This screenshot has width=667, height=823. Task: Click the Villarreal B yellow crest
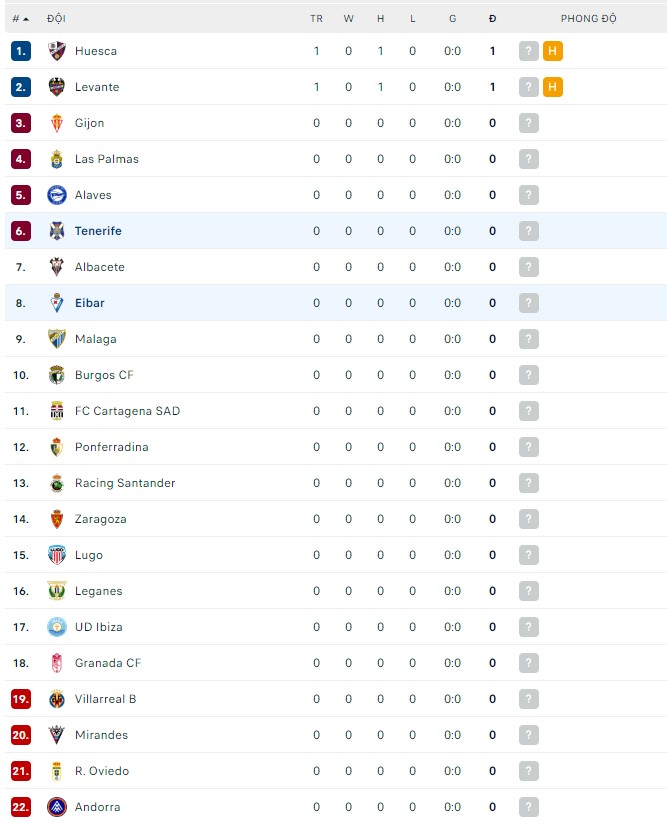point(57,699)
